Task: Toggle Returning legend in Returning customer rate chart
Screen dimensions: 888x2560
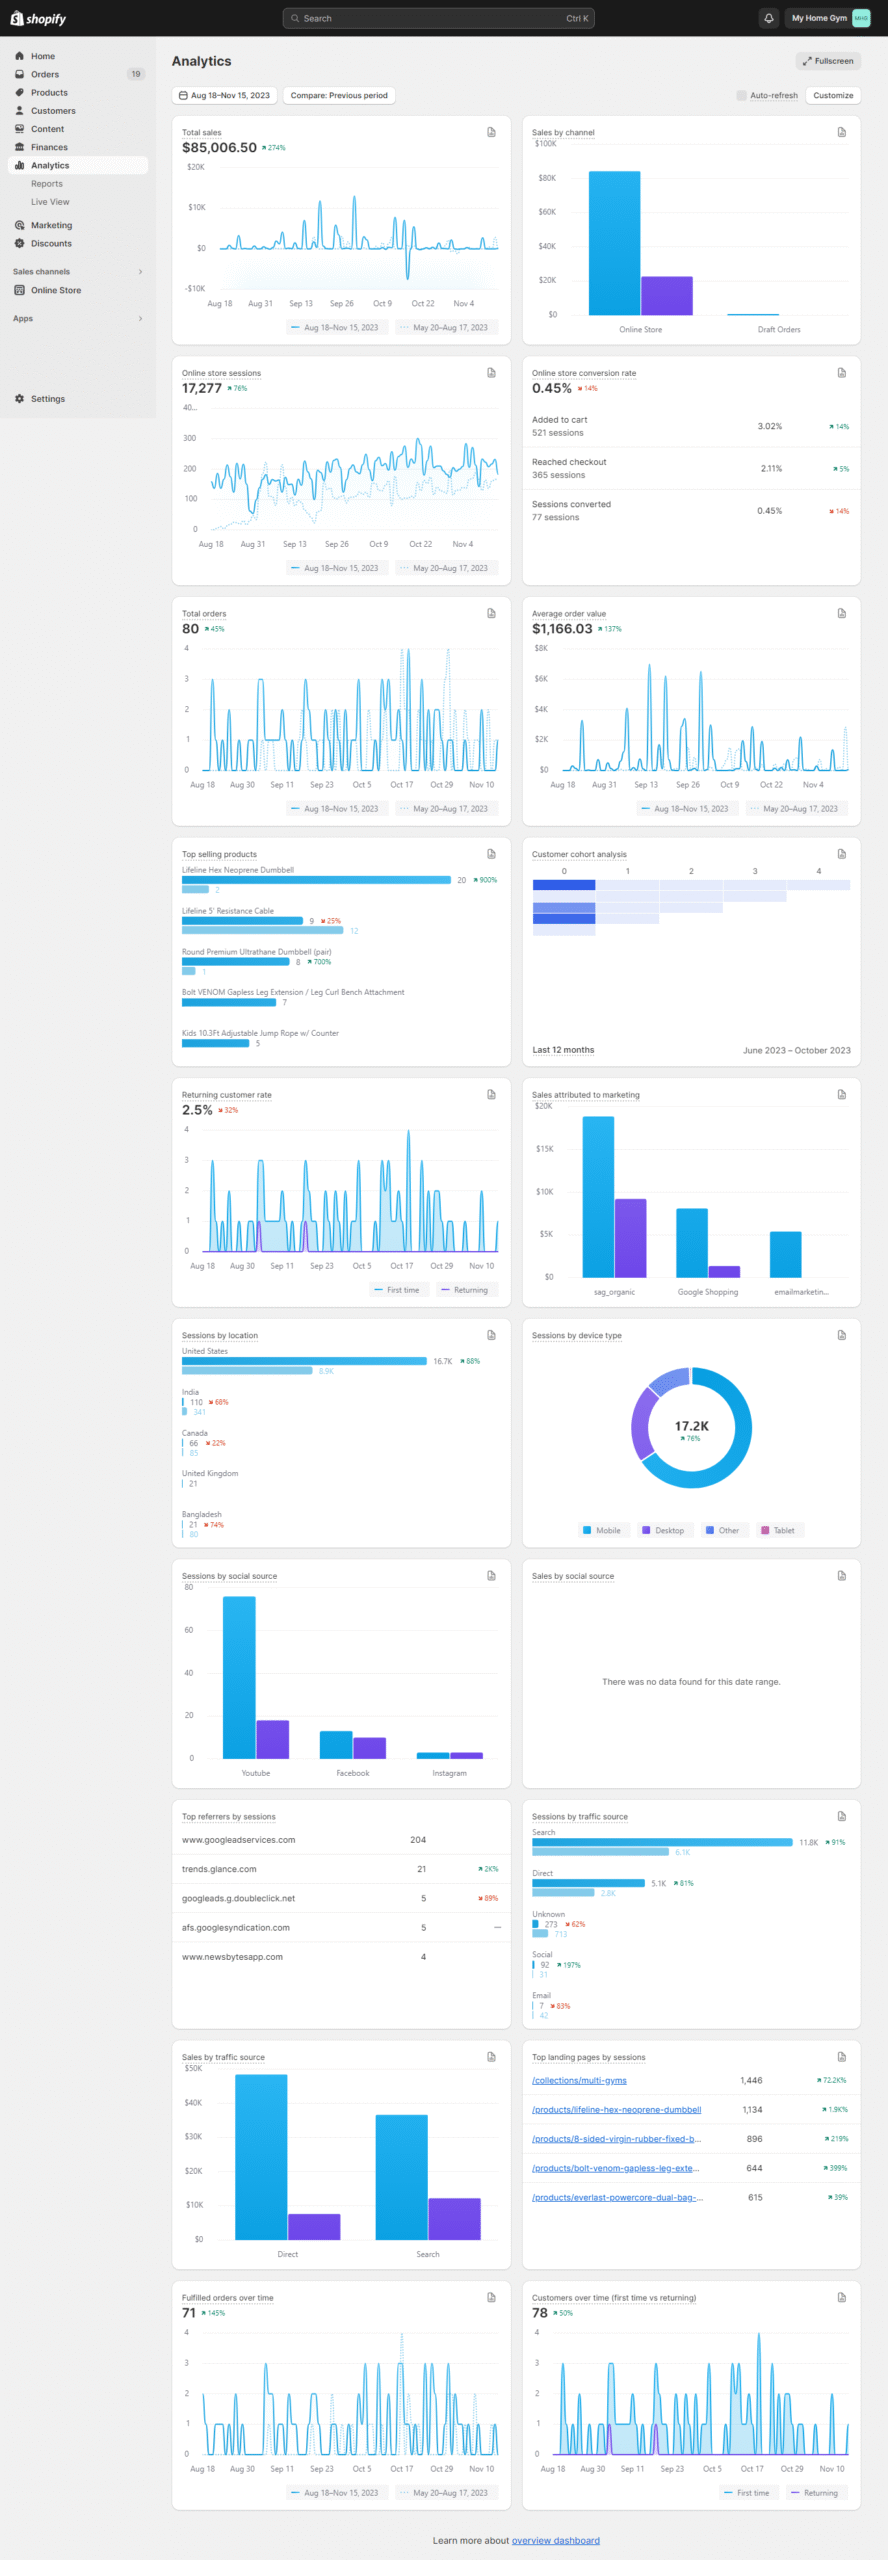Action: tap(464, 1290)
